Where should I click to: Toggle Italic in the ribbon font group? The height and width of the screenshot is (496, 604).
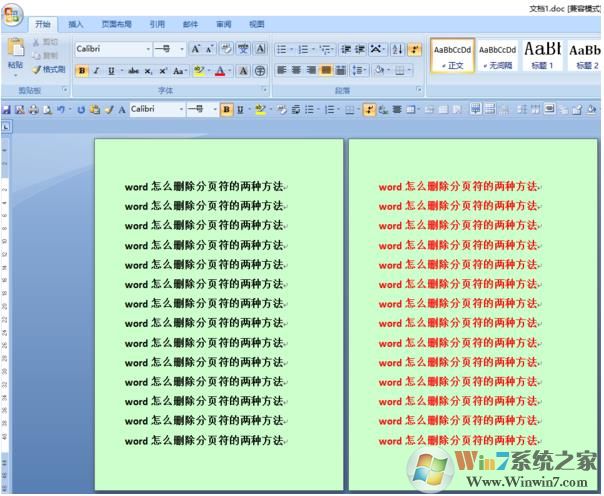[96, 71]
